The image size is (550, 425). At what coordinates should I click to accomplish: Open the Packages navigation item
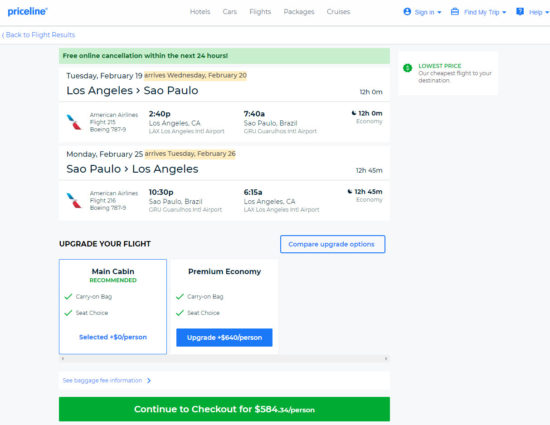click(299, 12)
